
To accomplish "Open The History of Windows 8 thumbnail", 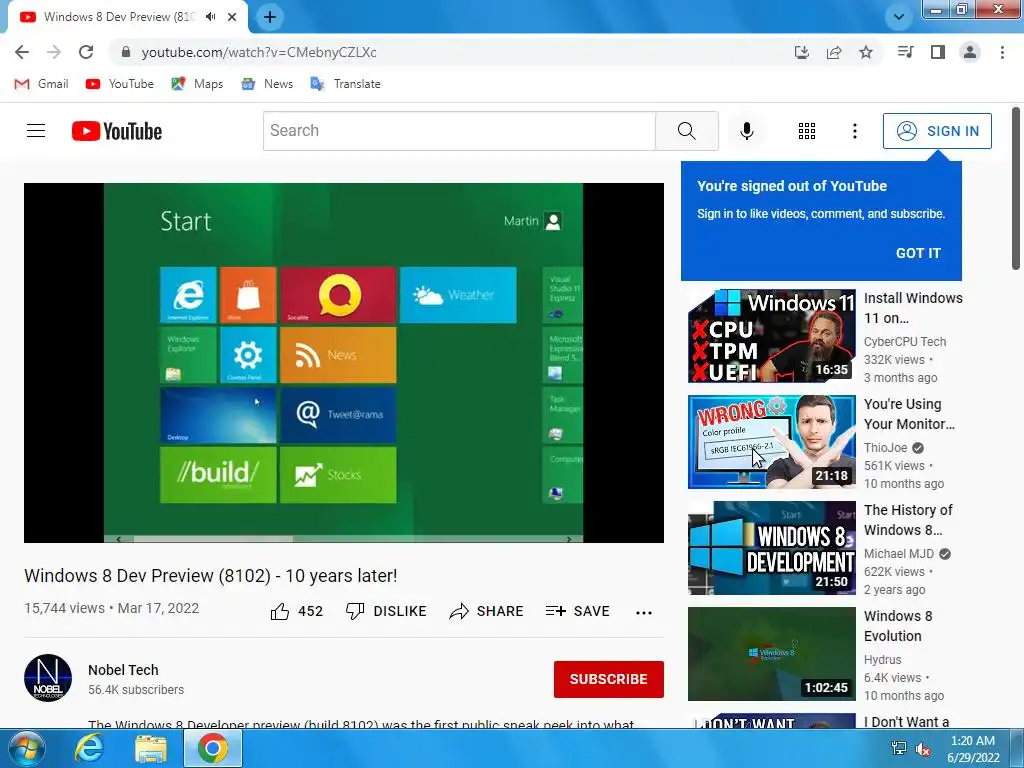I will pyautogui.click(x=772, y=548).
